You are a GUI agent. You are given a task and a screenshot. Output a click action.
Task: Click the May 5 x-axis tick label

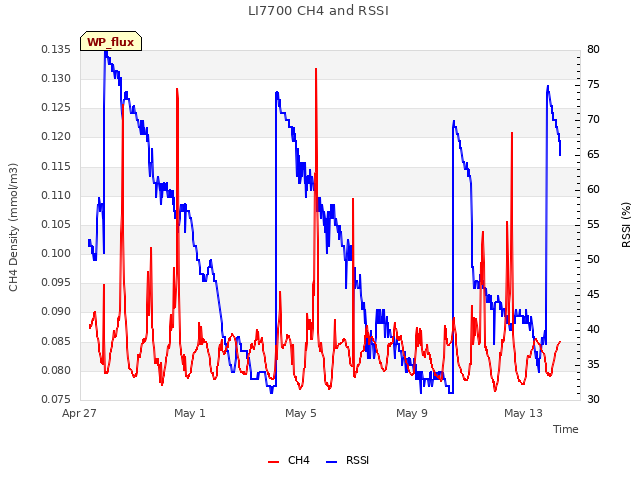pos(301,413)
